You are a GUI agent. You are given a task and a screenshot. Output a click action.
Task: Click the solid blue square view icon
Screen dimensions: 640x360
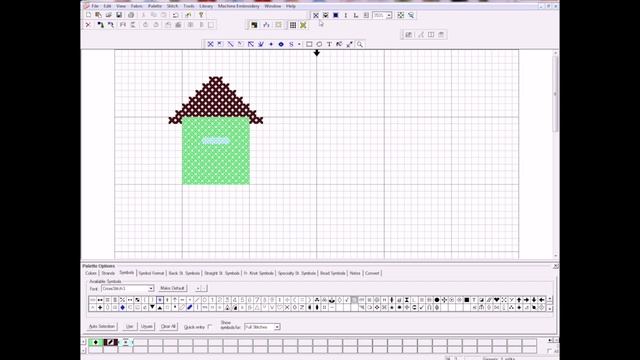(336, 15)
